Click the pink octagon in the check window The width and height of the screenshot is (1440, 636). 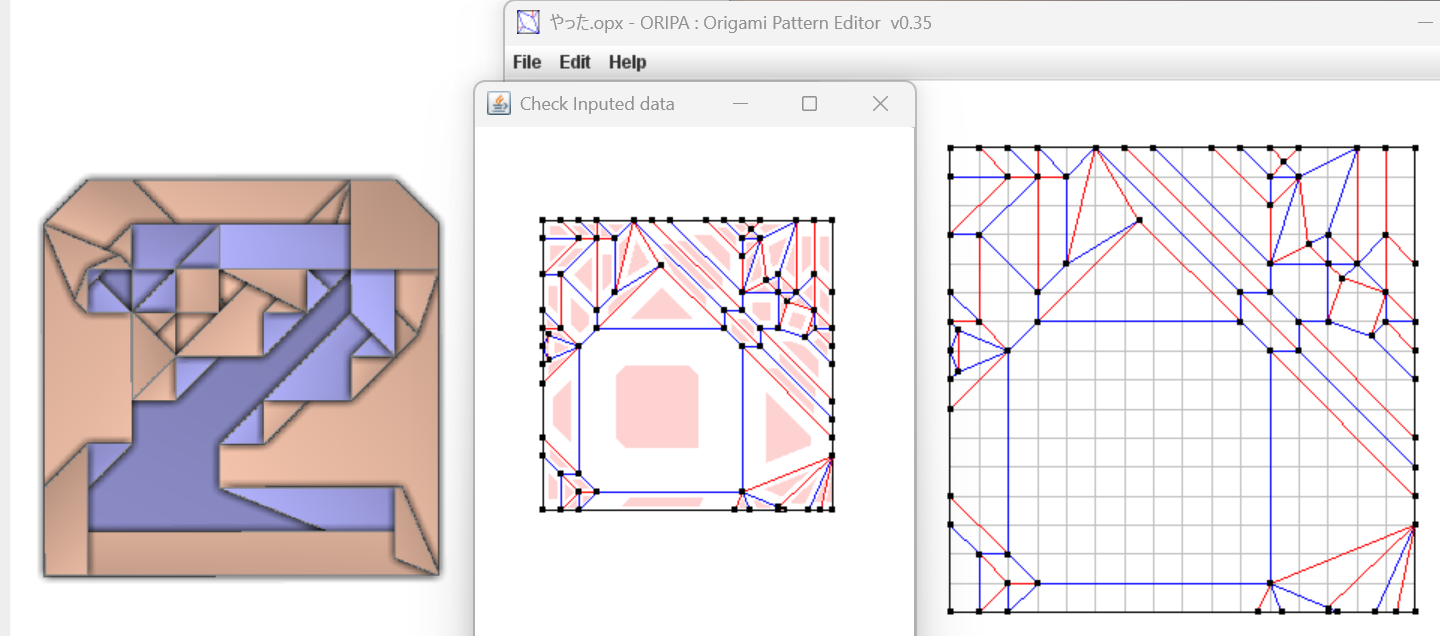(x=657, y=406)
